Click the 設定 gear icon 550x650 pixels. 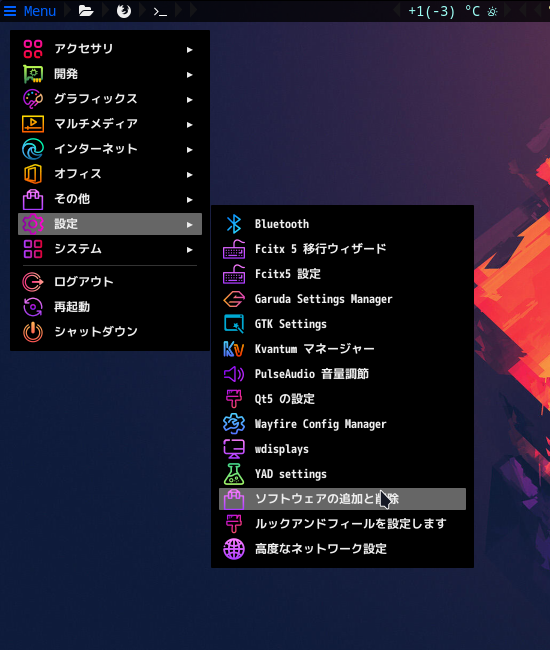point(33,224)
